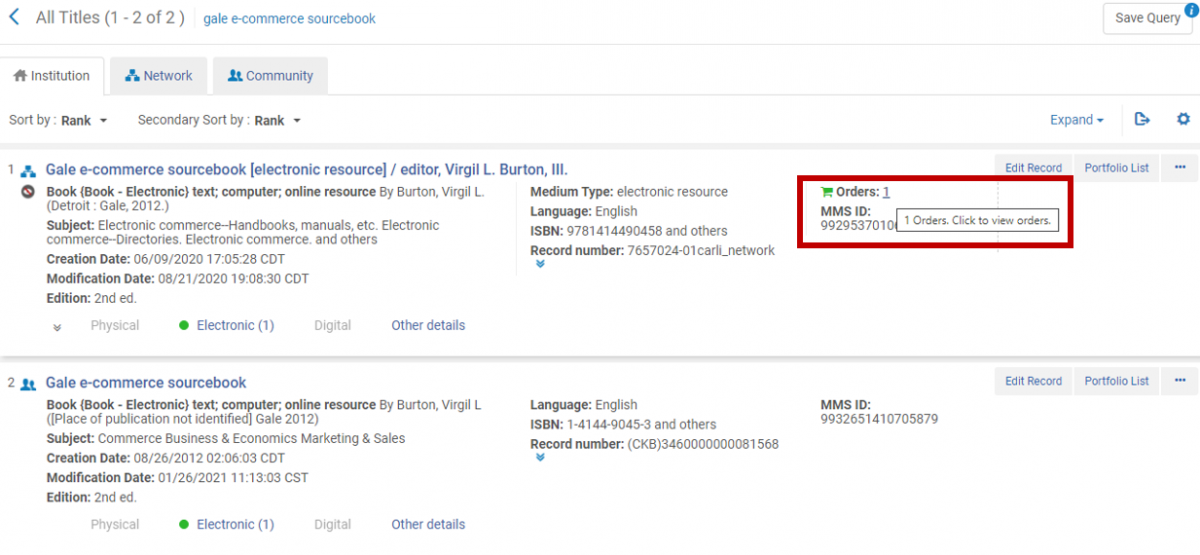
Task: Click the back arrow beside All Titles
Action: (14, 18)
